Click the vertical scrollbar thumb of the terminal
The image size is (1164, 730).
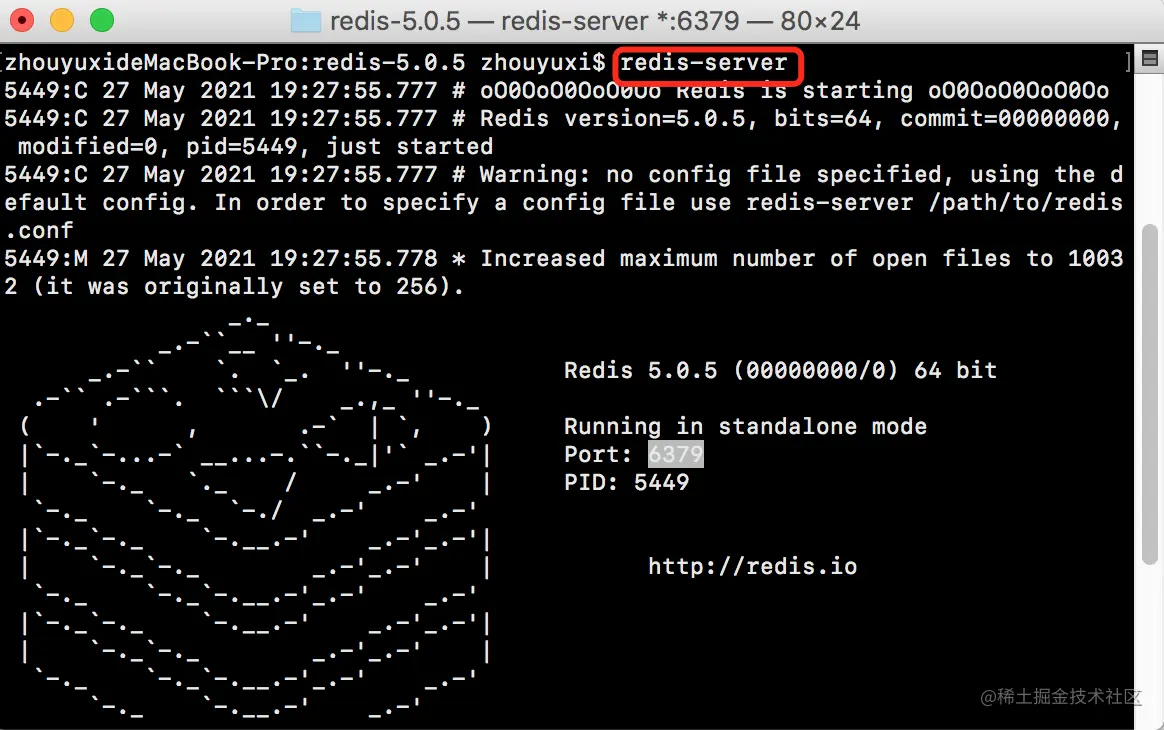click(x=1150, y=394)
